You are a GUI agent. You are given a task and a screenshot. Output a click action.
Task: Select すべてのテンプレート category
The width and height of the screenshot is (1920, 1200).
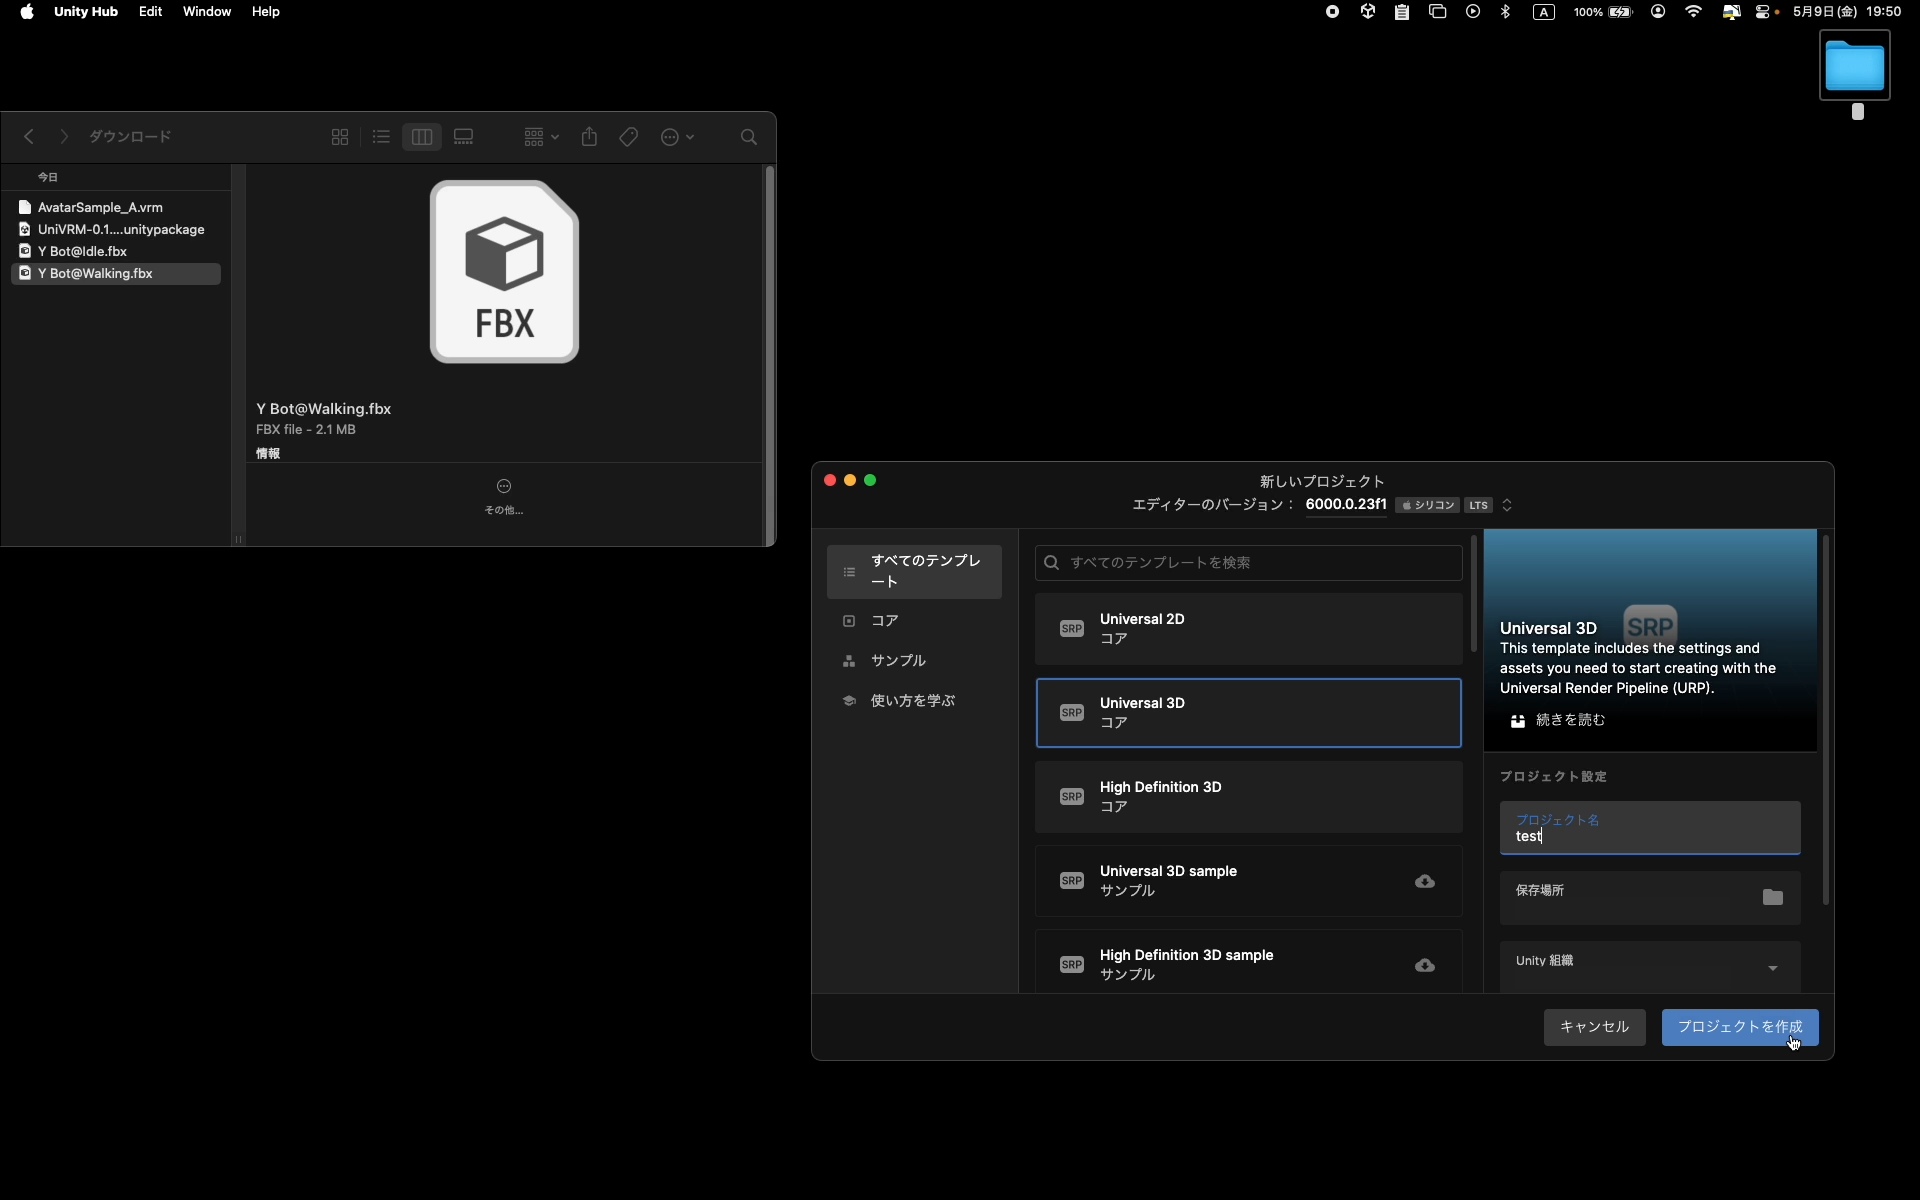tap(914, 572)
